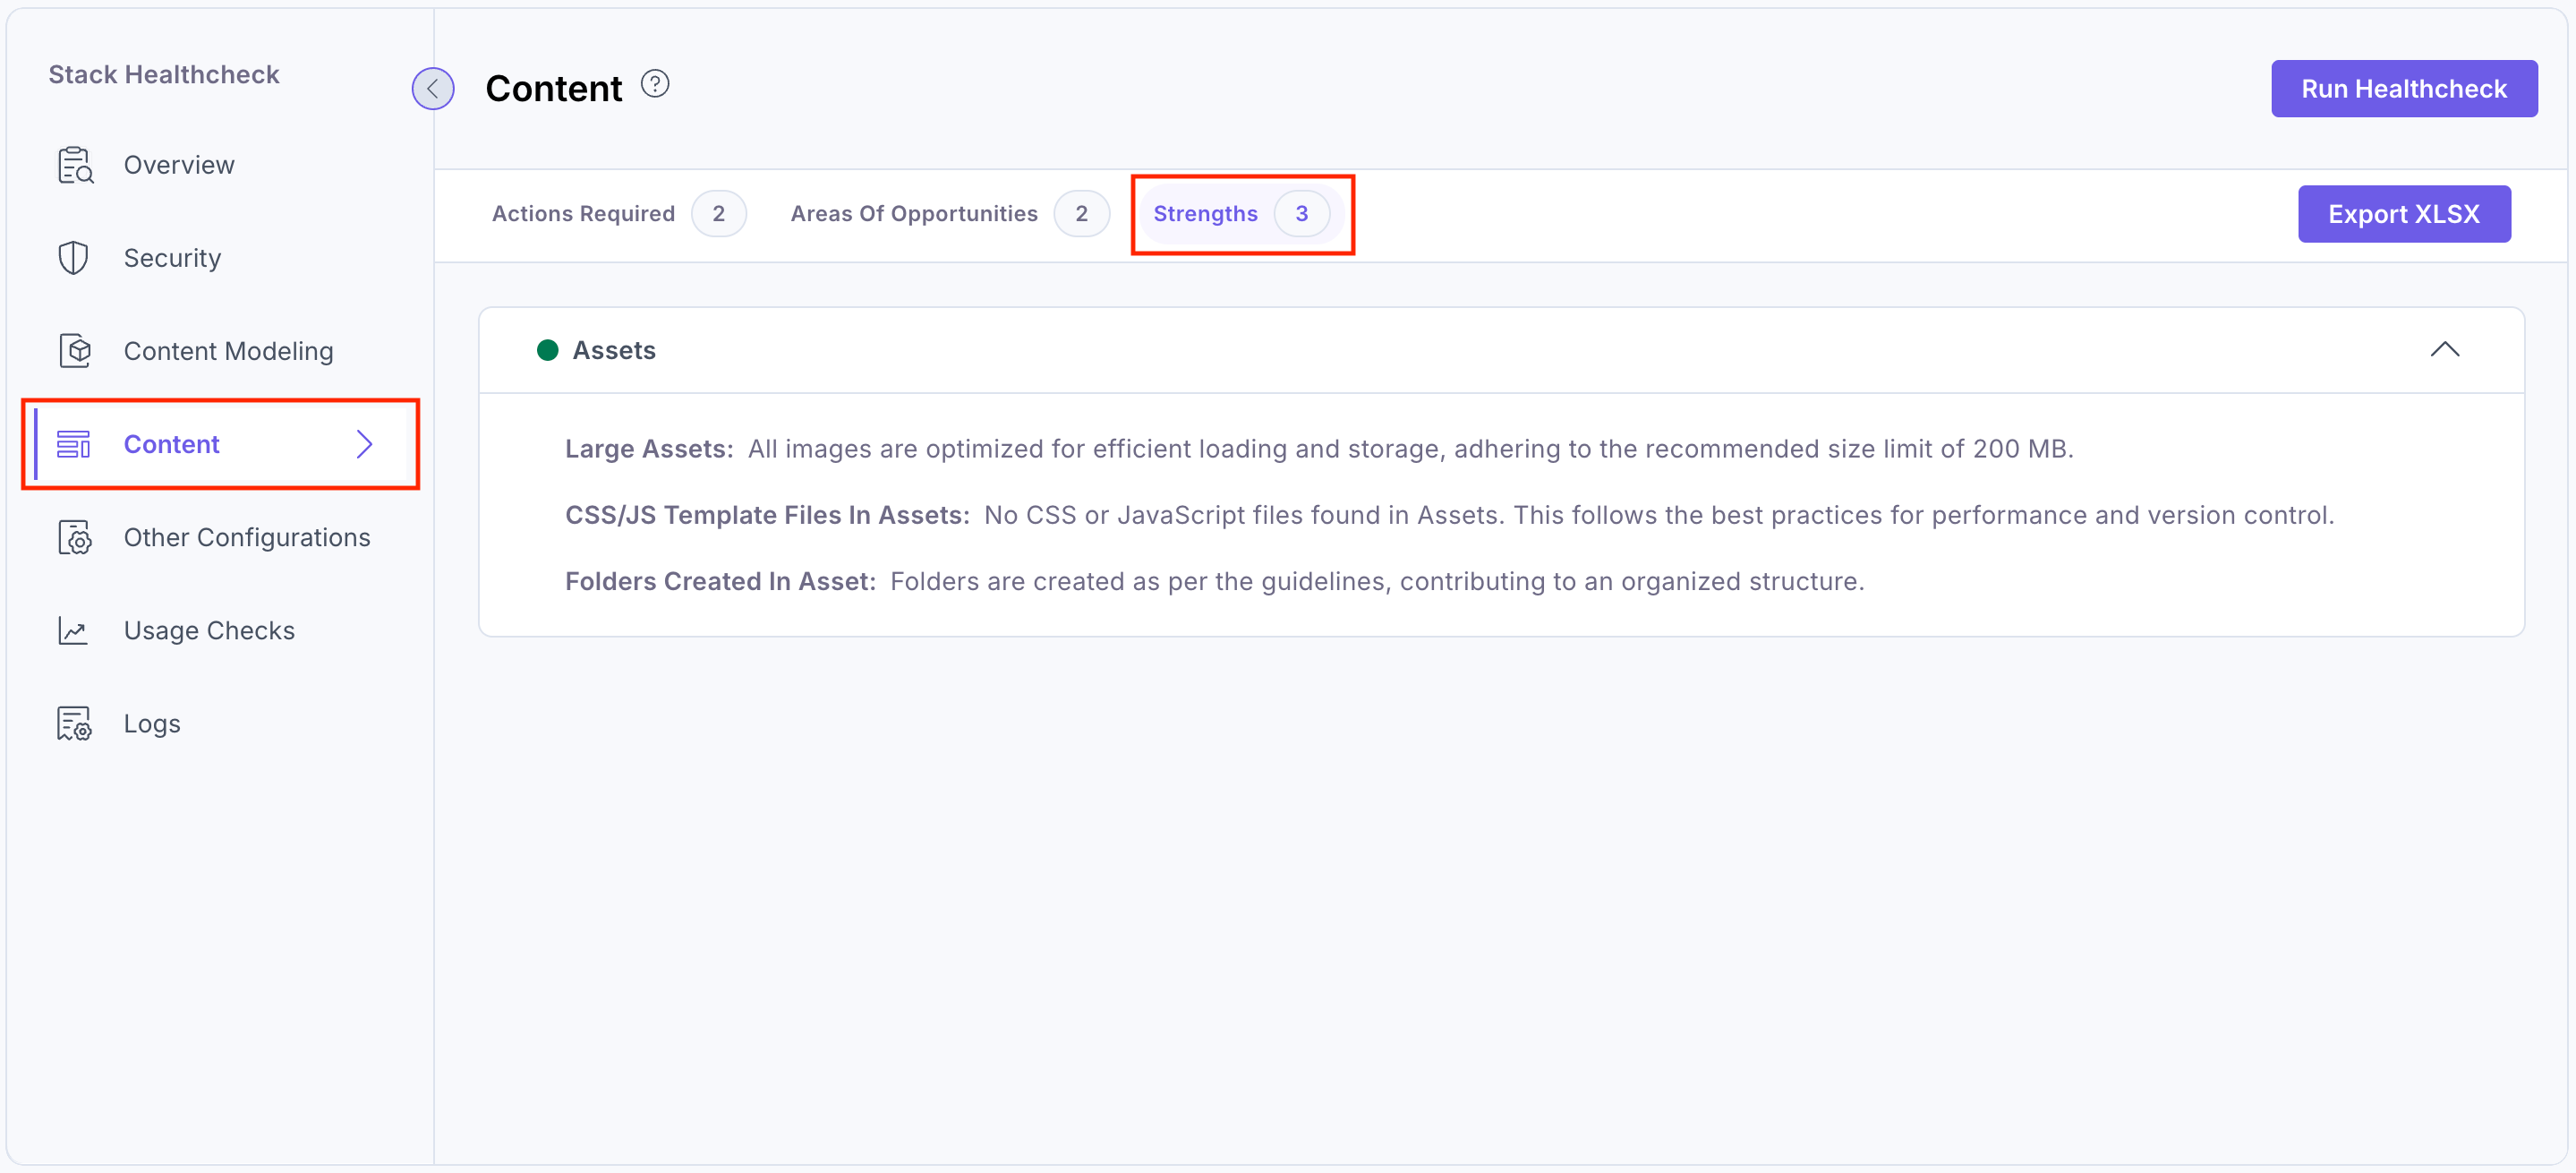The image size is (2576, 1173).
Task: Open the Areas Of Opportunities tab
Action: pos(914,214)
